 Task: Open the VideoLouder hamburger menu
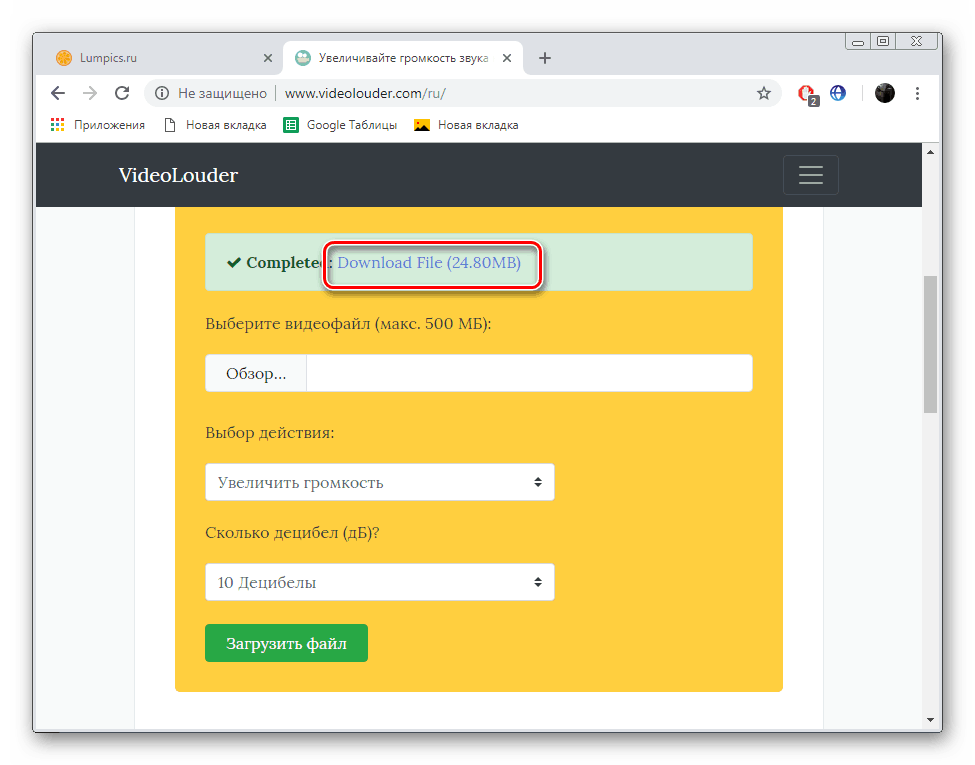[811, 175]
